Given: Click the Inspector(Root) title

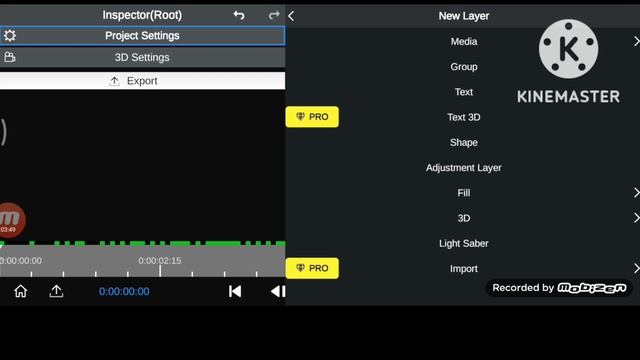Looking at the screenshot, I should 142,15.
